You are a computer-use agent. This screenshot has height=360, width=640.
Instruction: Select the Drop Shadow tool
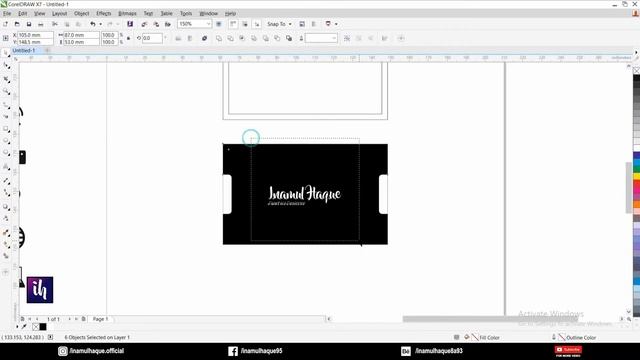click(x=6, y=207)
